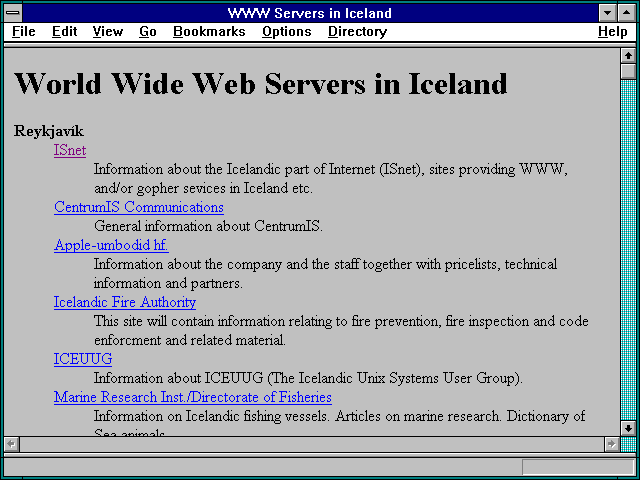Follow the ISnet link
This screenshot has height=480, width=640.
point(70,150)
